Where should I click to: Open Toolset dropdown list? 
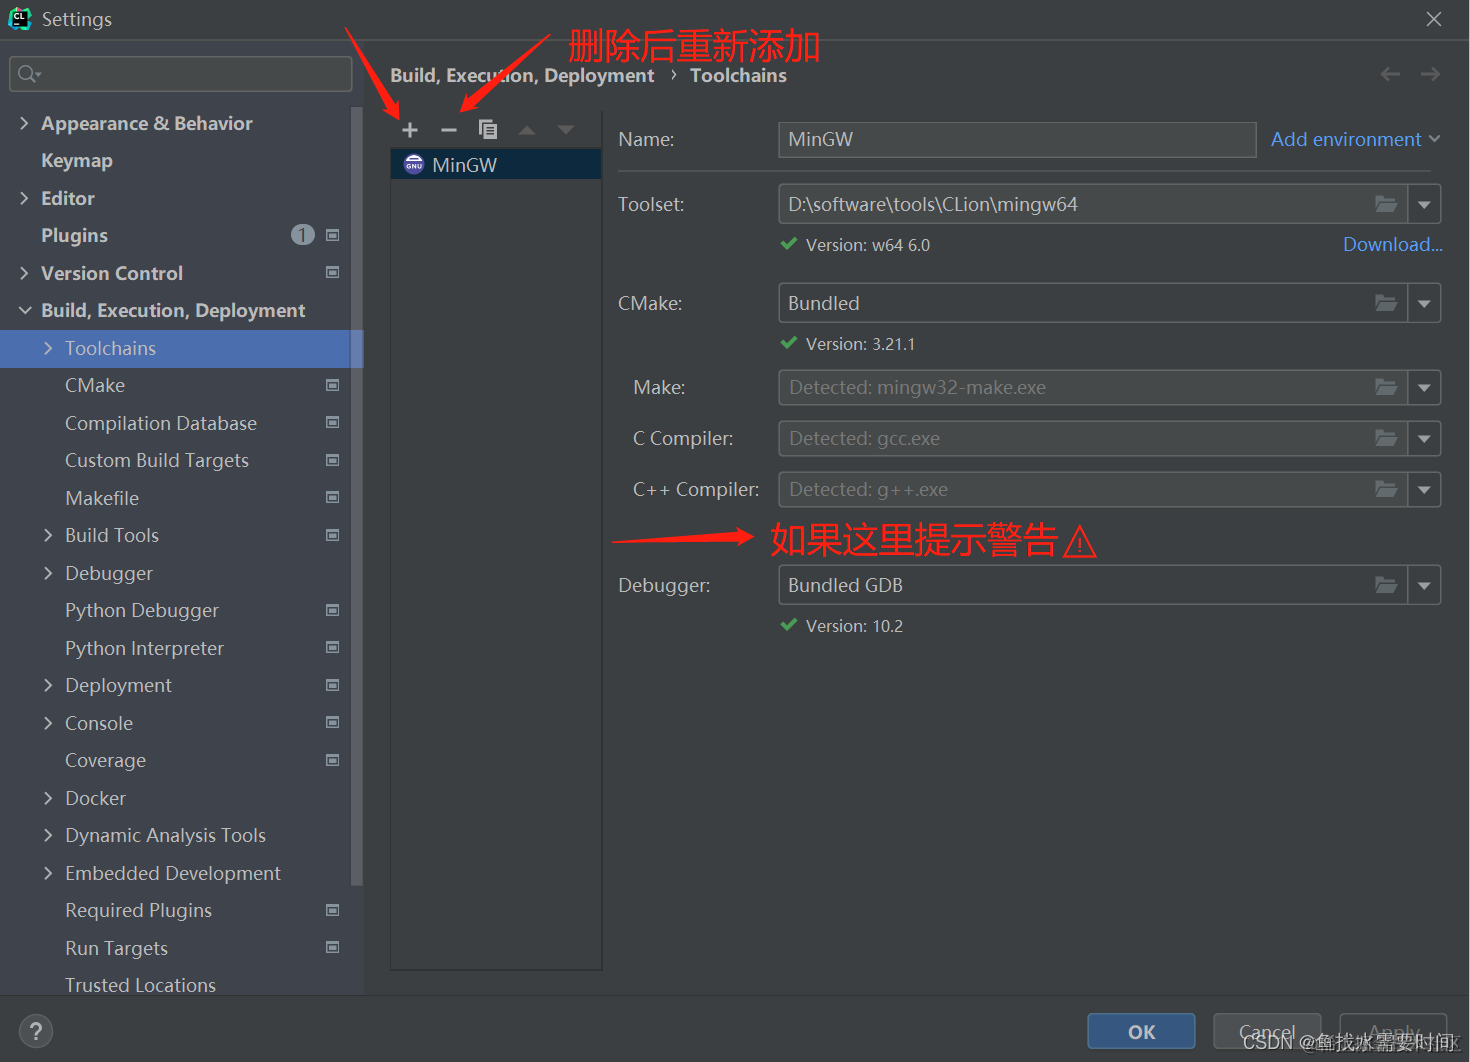click(x=1424, y=204)
